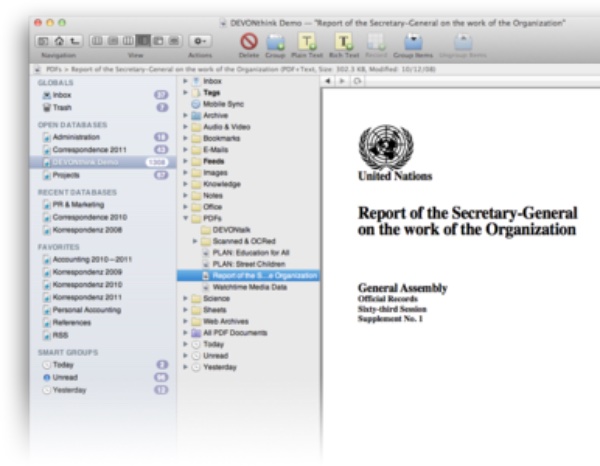Click the Rich Text toolbar icon

pyautogui.click(x=344, y=41)
